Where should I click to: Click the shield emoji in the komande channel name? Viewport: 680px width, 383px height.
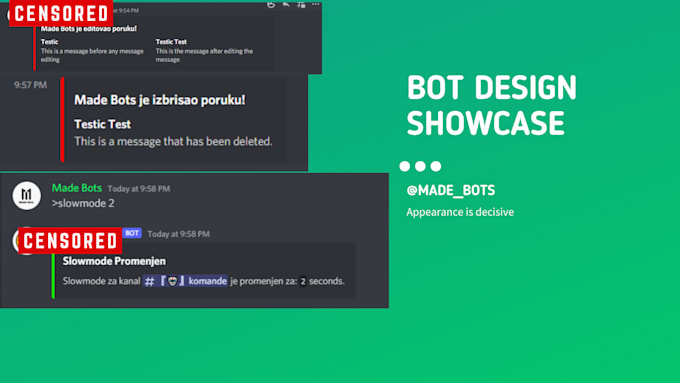(173, 281)
